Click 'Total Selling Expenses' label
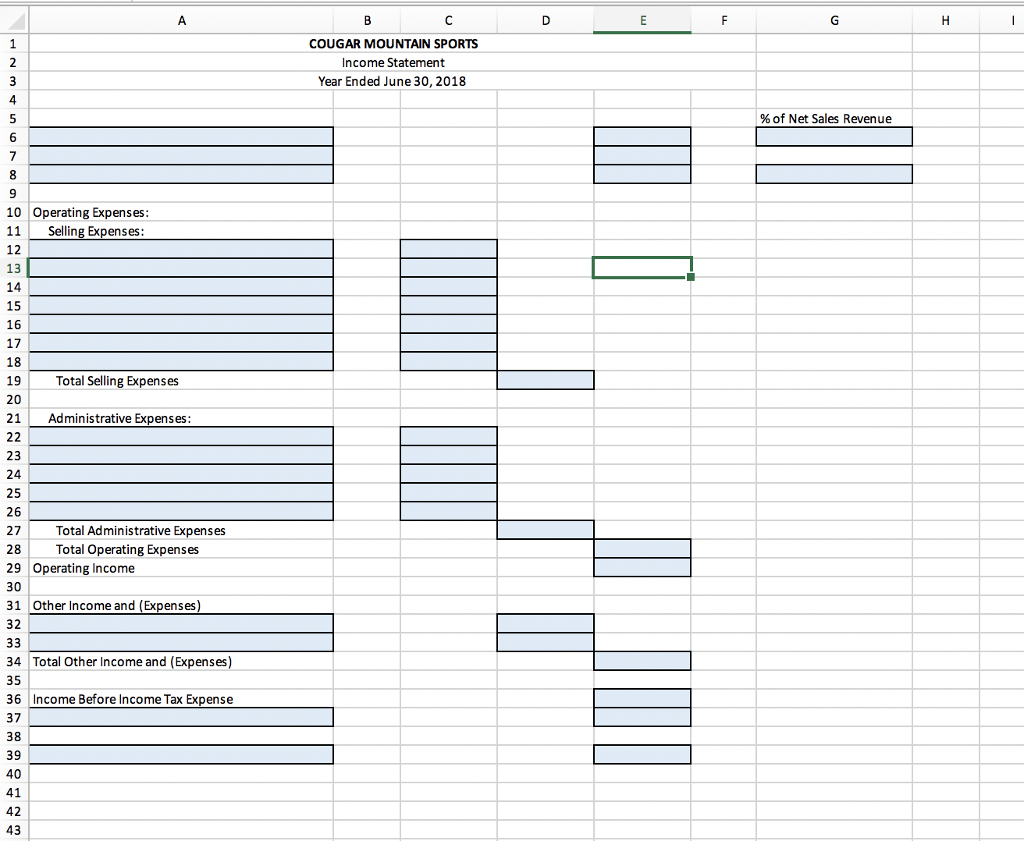The width and height of the screenshot is (1024, 841). tap(117, 381)
